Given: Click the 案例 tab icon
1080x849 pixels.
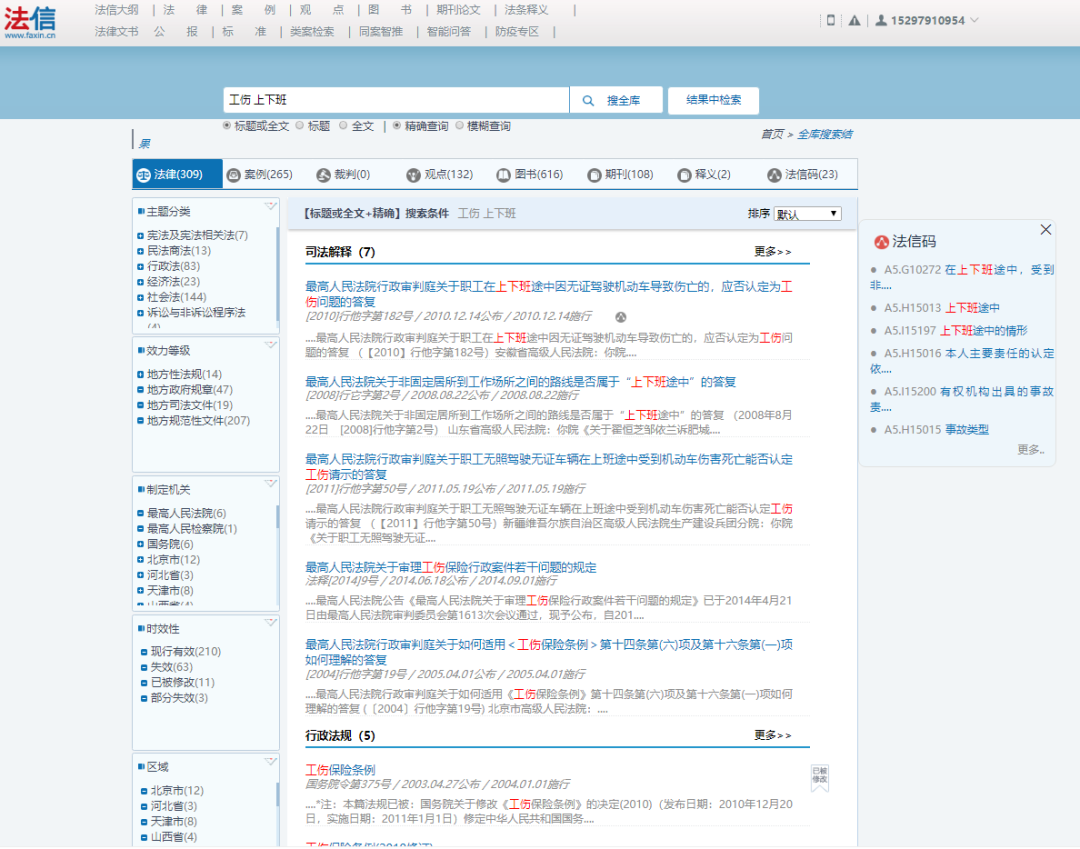Looking at the screenshot, I should [x=232, y=173].
